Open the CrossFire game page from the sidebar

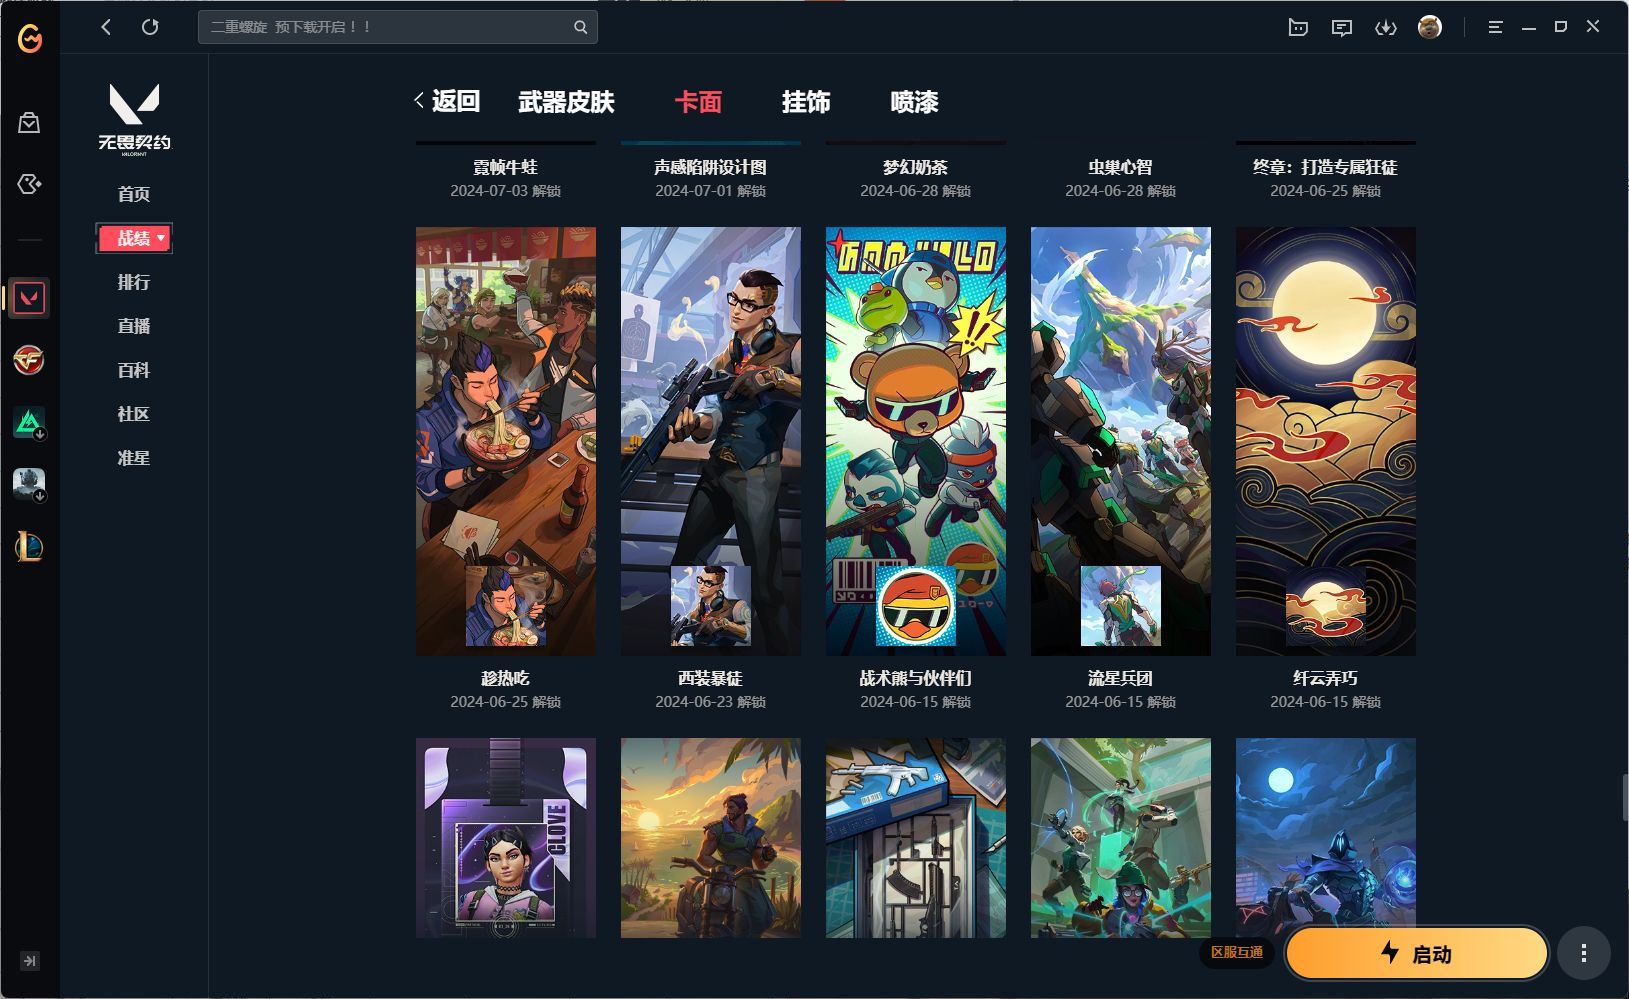(29, 361)
